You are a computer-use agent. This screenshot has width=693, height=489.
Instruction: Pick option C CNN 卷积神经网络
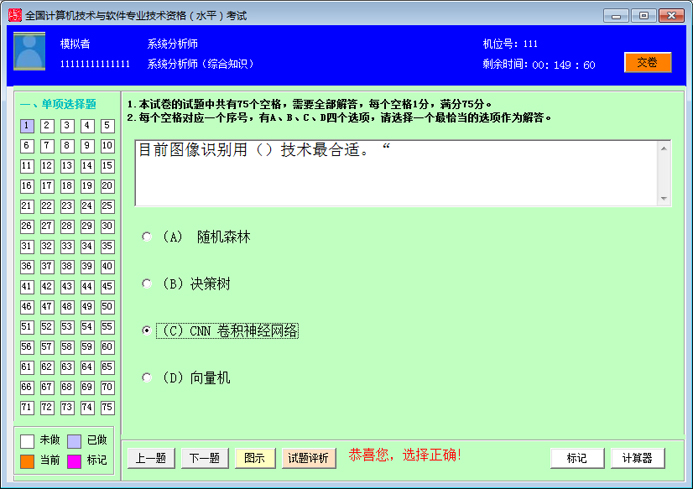(x=147, y=331)
